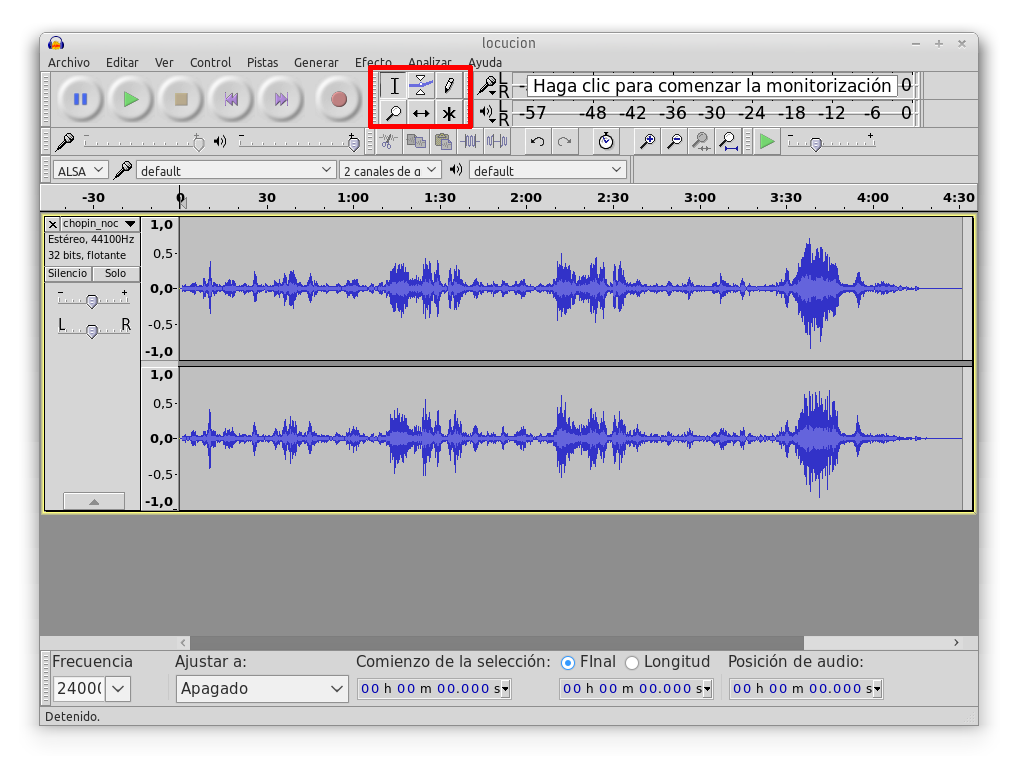Open the Ajustar a Apagado dropdown
Image resolution: width=1021 pixels, height=767 pixels.
point(262,688)
